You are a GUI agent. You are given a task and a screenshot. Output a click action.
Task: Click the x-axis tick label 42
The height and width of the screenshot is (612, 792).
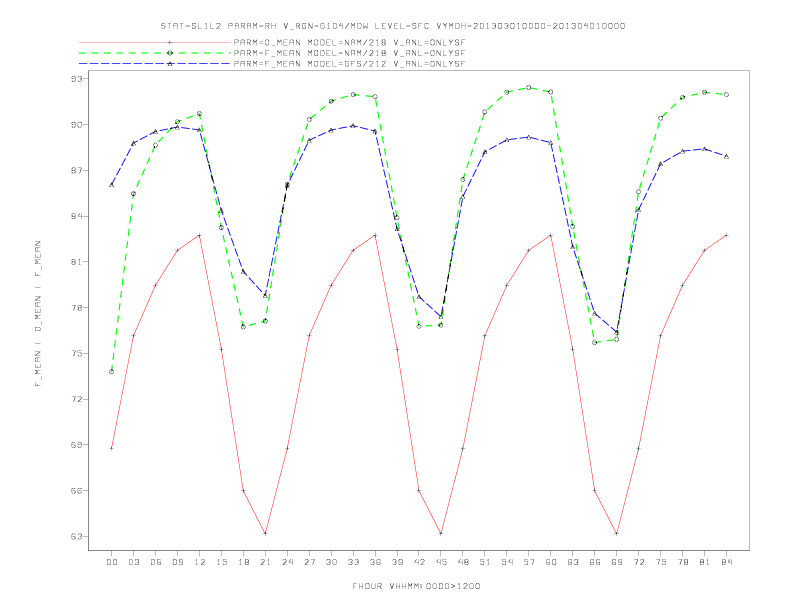[419, 562]
